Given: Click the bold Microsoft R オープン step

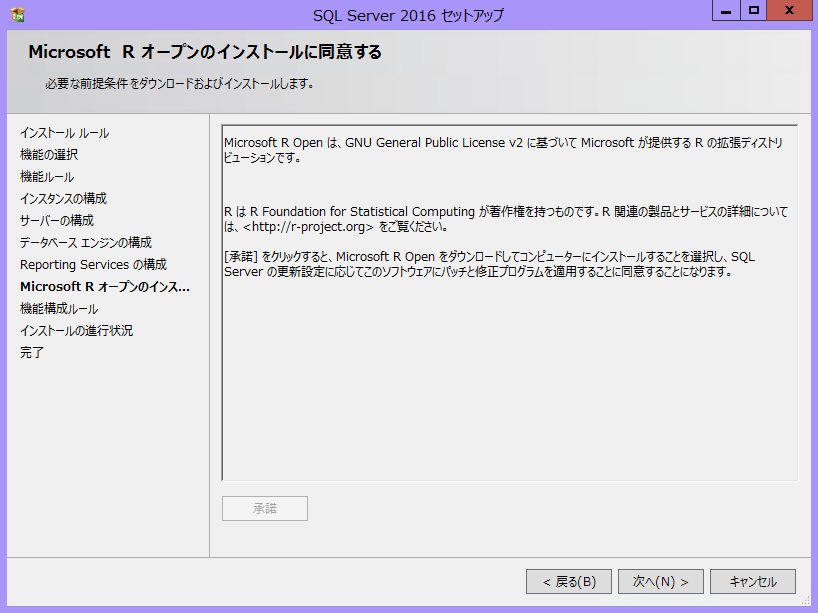Looking at the screenshot, I should click(105, 287).
